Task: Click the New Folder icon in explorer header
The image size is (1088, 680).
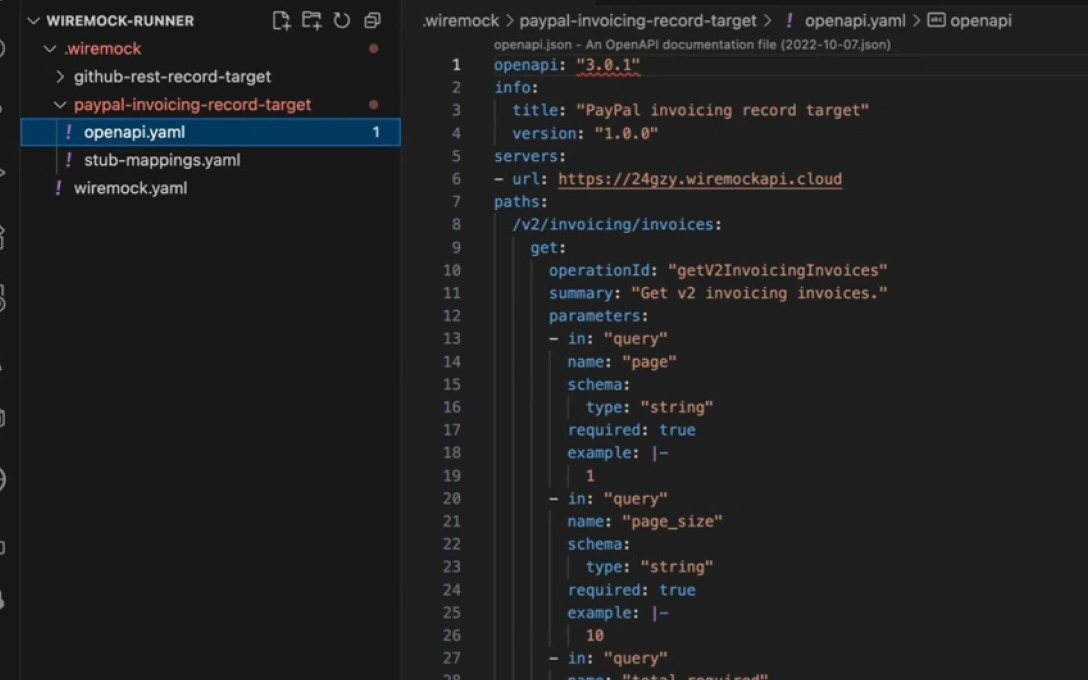Action: point(312,21)
